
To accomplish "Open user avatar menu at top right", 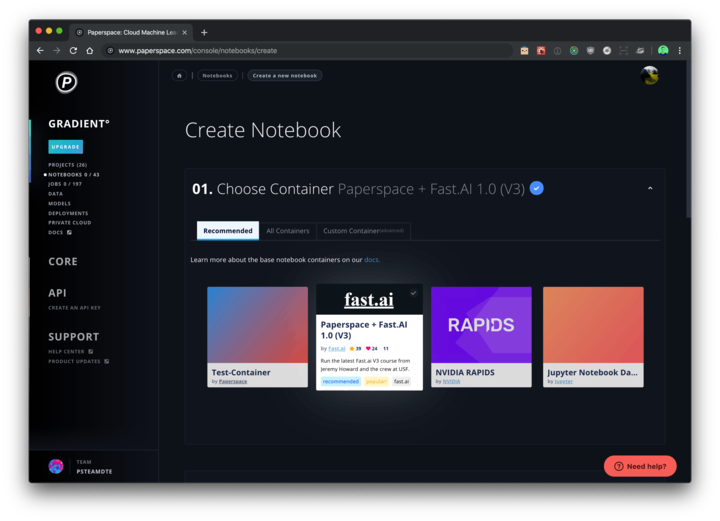I will pyautogui.click(x=650, y=76).
